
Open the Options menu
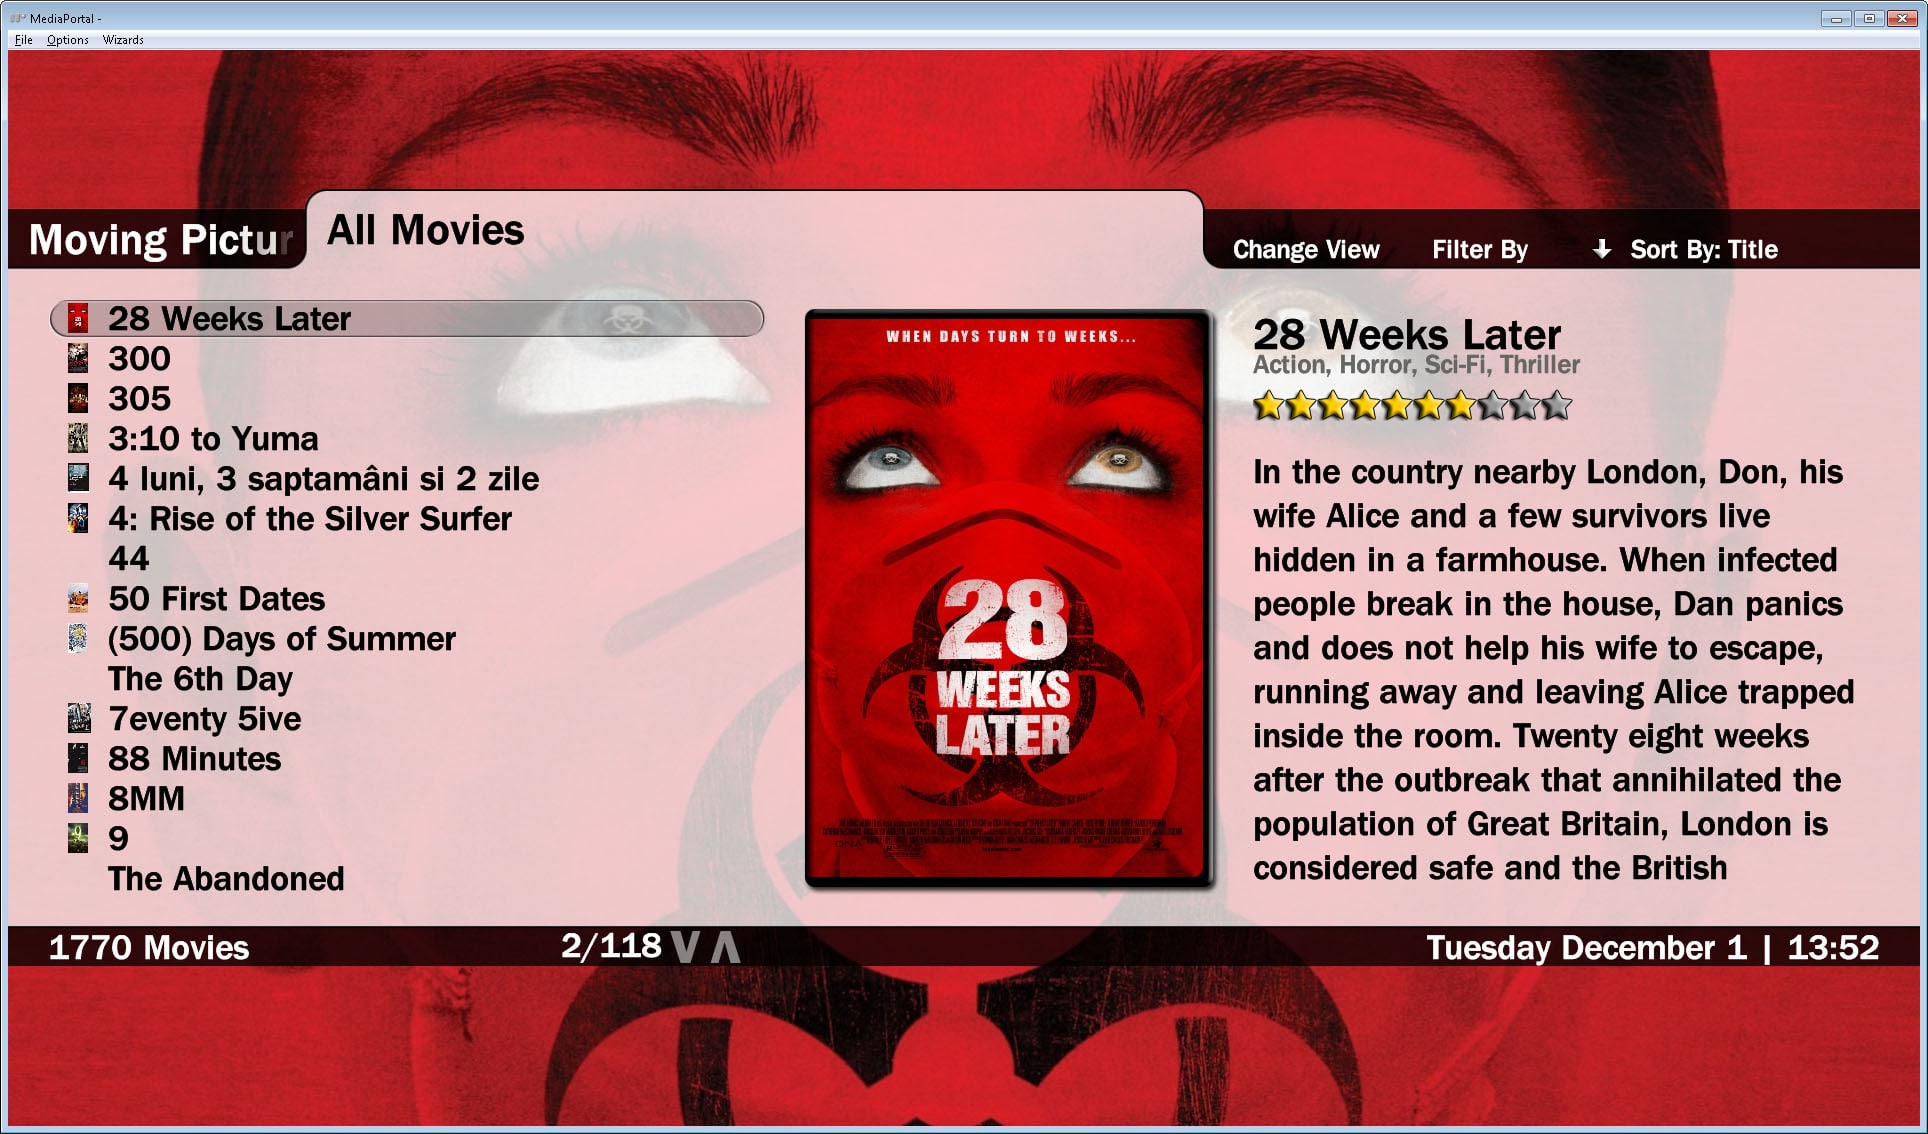point(67,40)
